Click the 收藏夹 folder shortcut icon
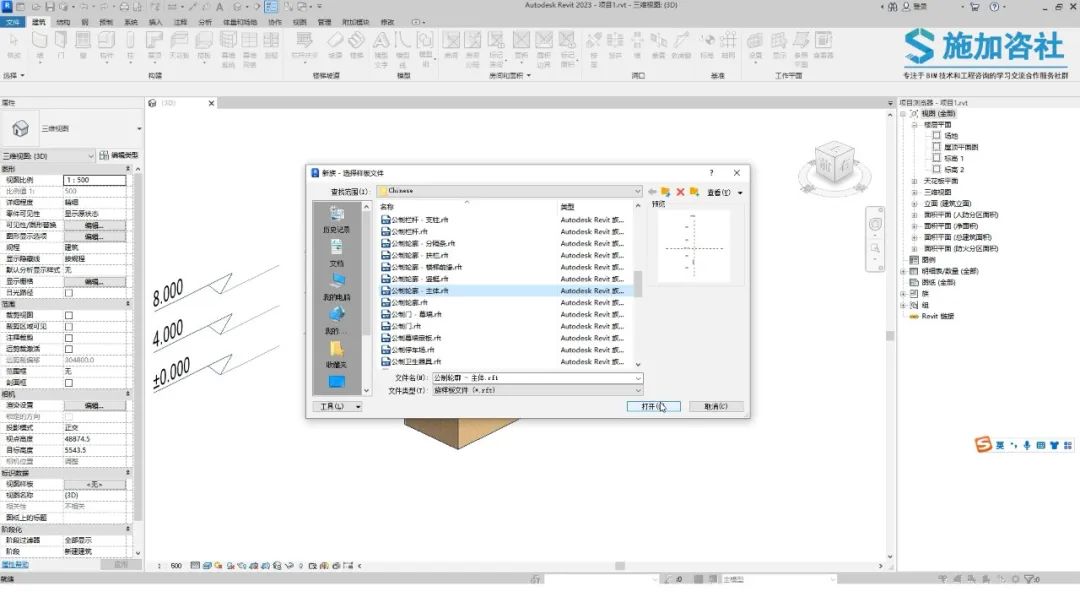This screenshot has width=1080, height=608. [x=337, y=348]
